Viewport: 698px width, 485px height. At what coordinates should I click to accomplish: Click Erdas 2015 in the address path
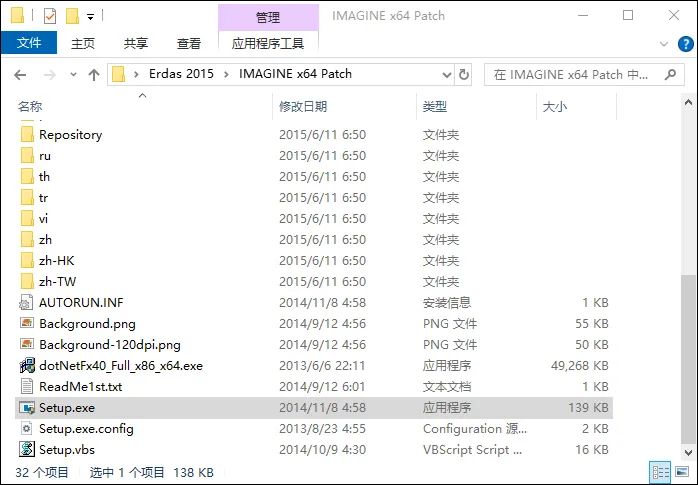pos(181,74)
